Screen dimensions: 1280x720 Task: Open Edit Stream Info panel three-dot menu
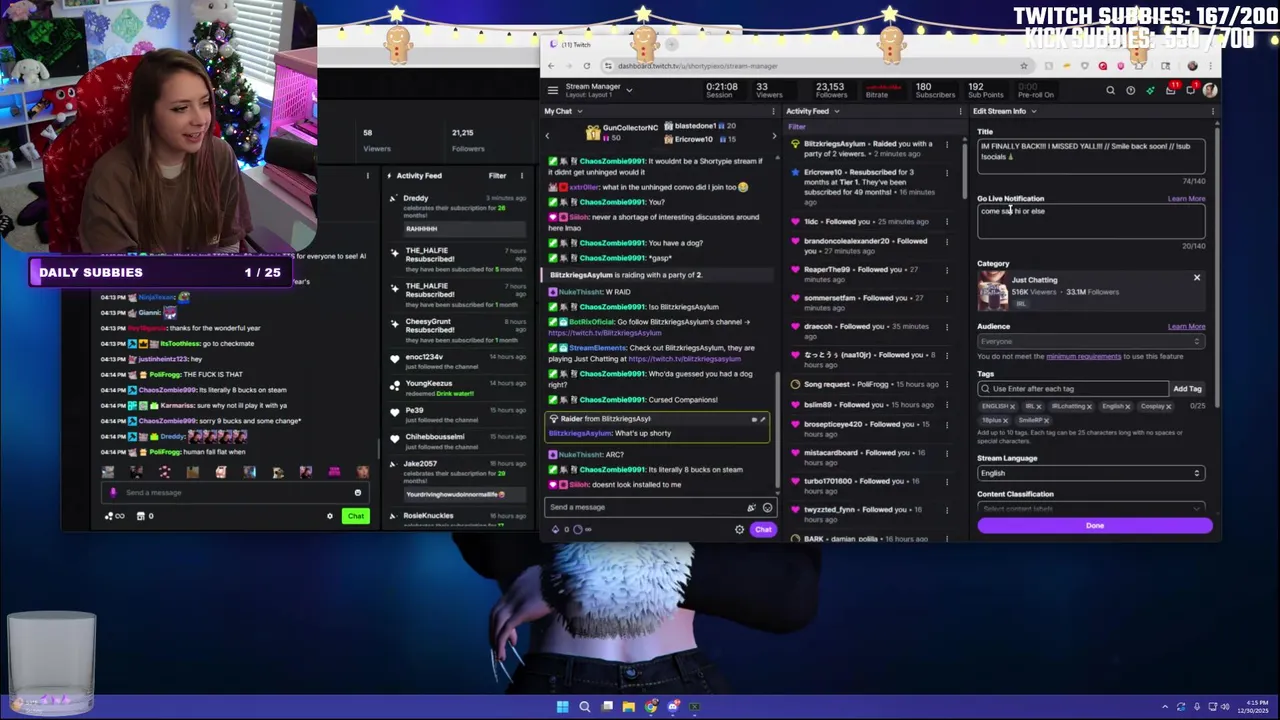pyautogui.click(x=1214, y=111)
